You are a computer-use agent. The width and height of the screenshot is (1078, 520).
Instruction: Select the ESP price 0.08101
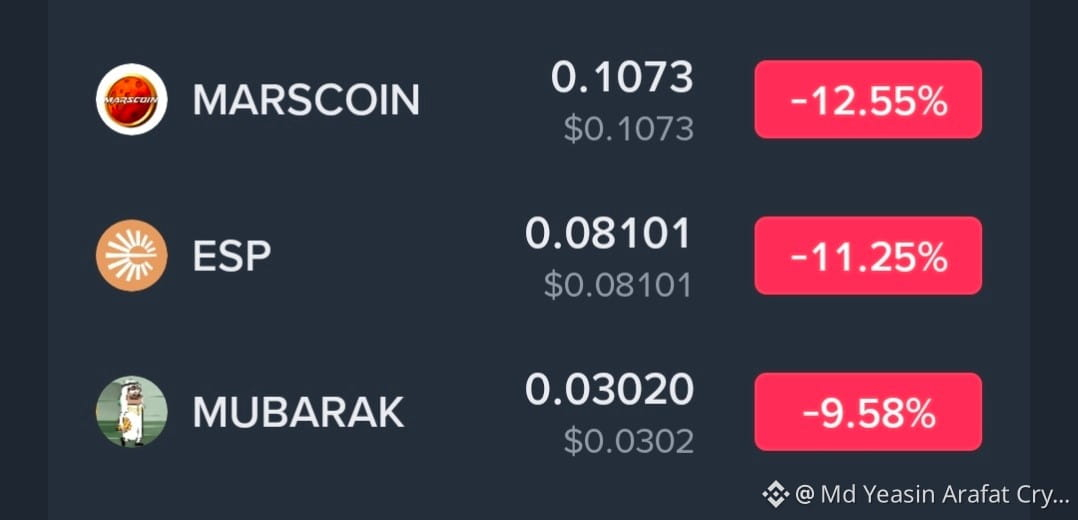point(608,234)
